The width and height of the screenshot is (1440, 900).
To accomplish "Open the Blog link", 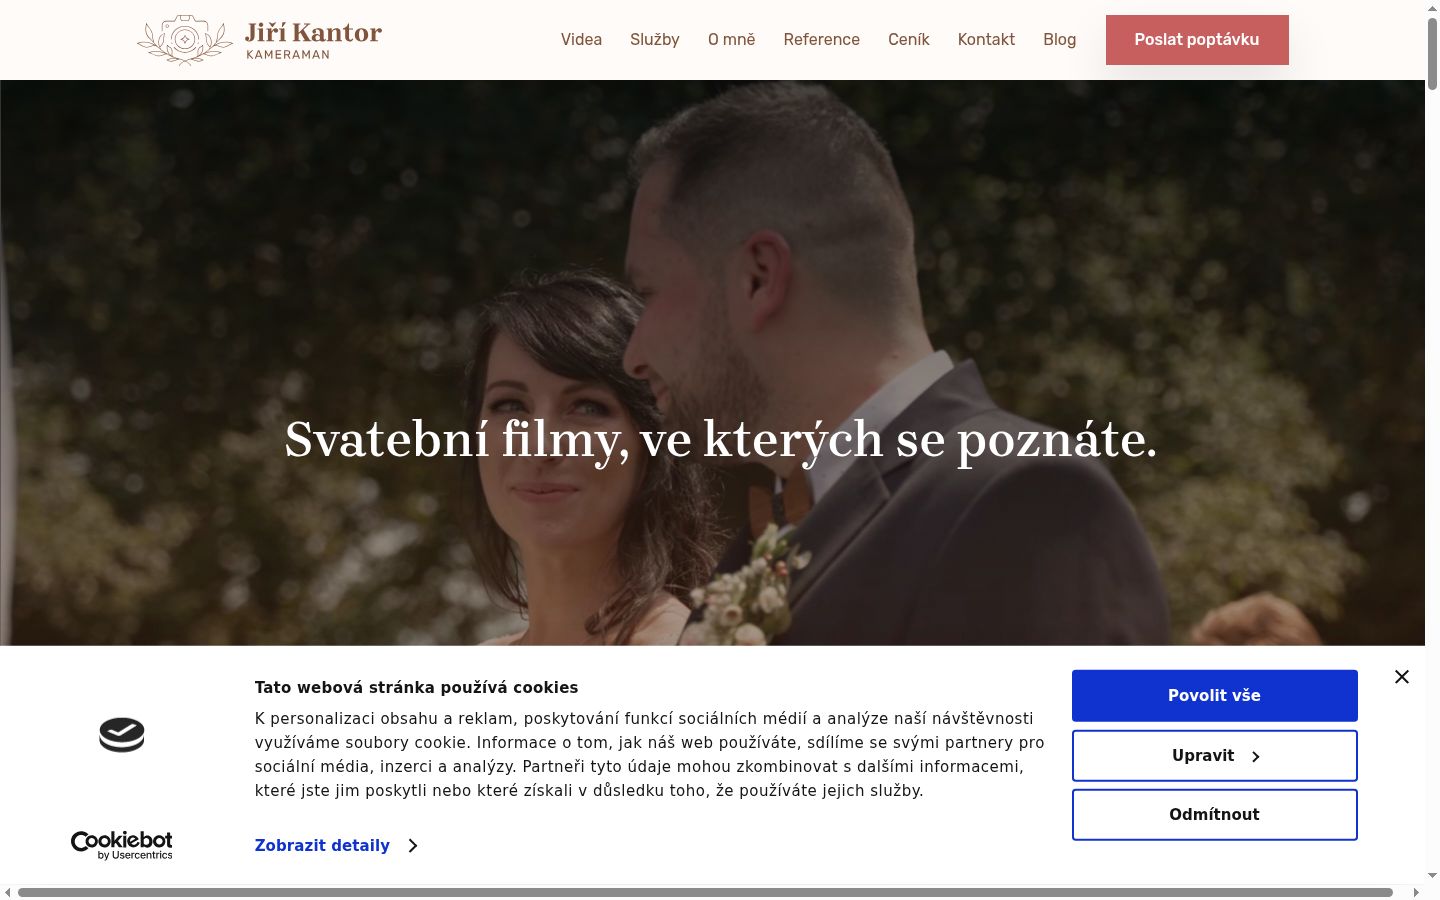I will coord(1060,40).
